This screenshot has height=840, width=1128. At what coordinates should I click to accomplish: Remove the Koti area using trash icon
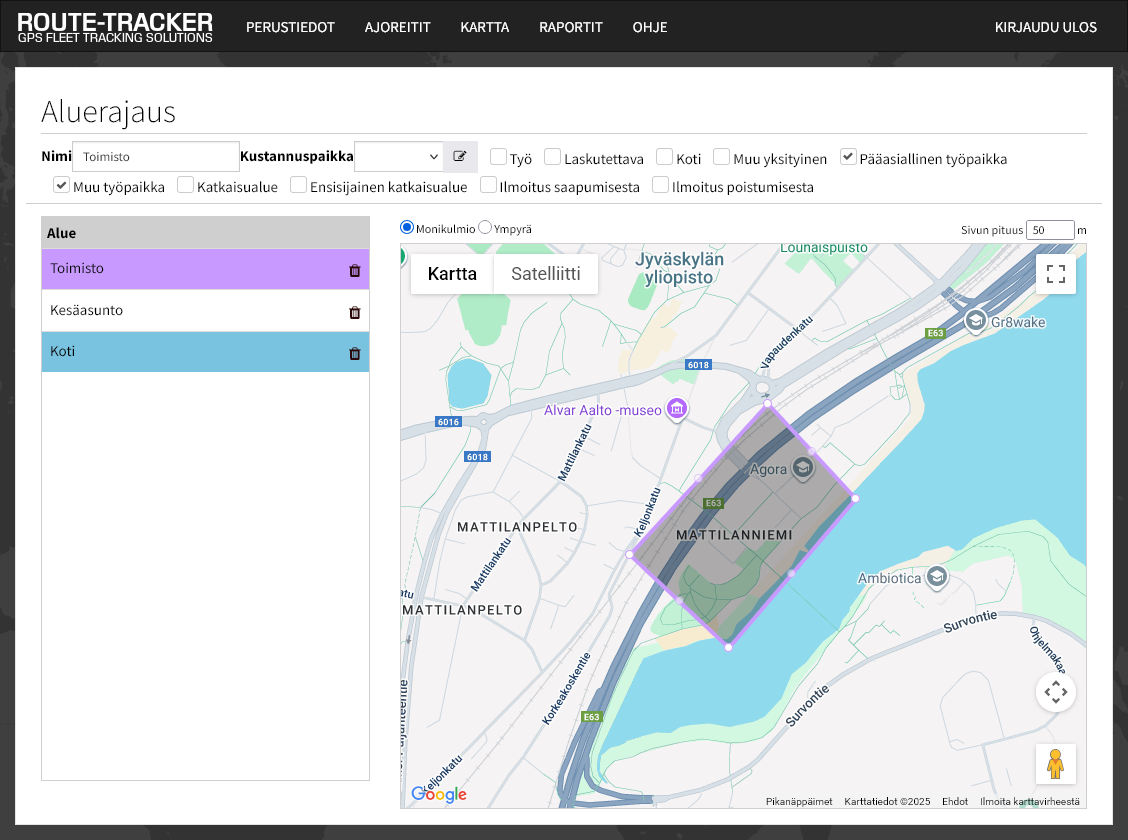tap(354, 353)
